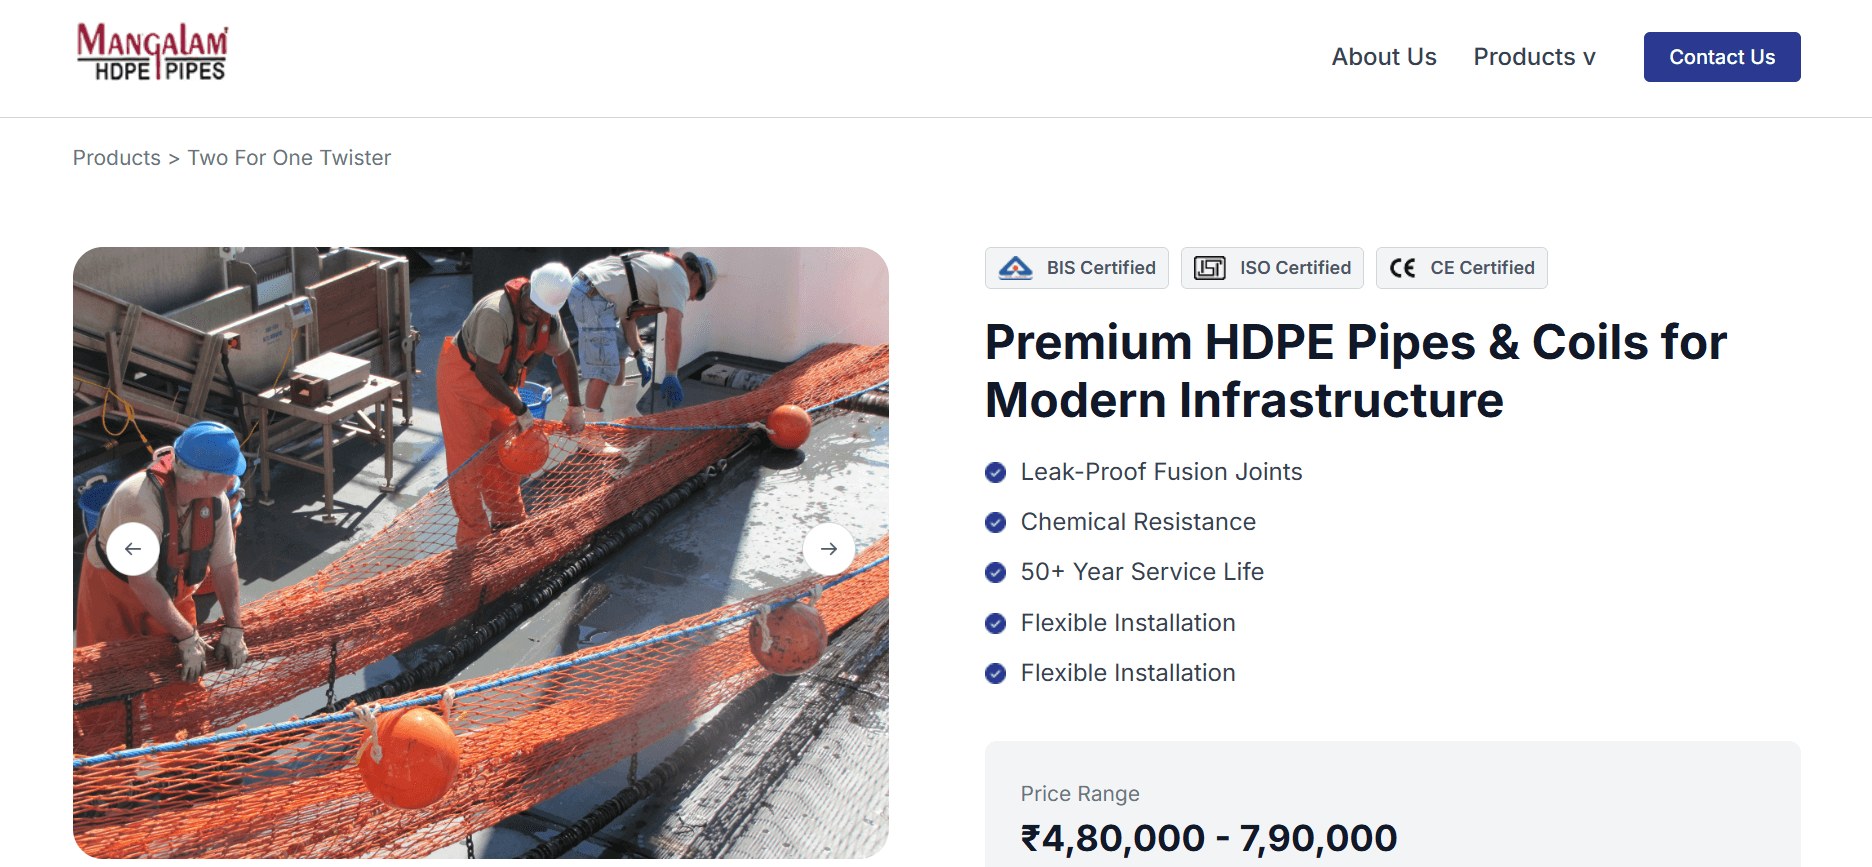Click the BIS Certified badge icon
1872x867 pixels.
click(x=1015, y=267)
